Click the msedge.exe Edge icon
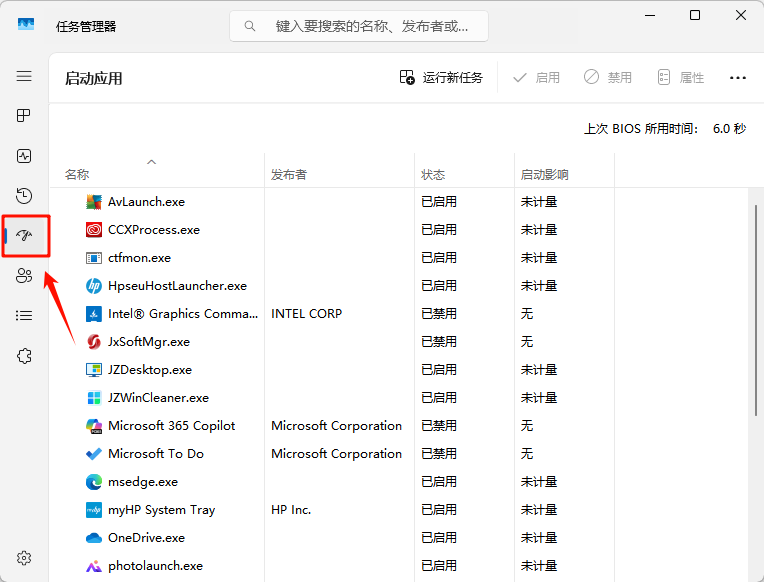Image resolution: width=764 pixels, height=582 pixels. pyautogui.click(x=94, y=482)
